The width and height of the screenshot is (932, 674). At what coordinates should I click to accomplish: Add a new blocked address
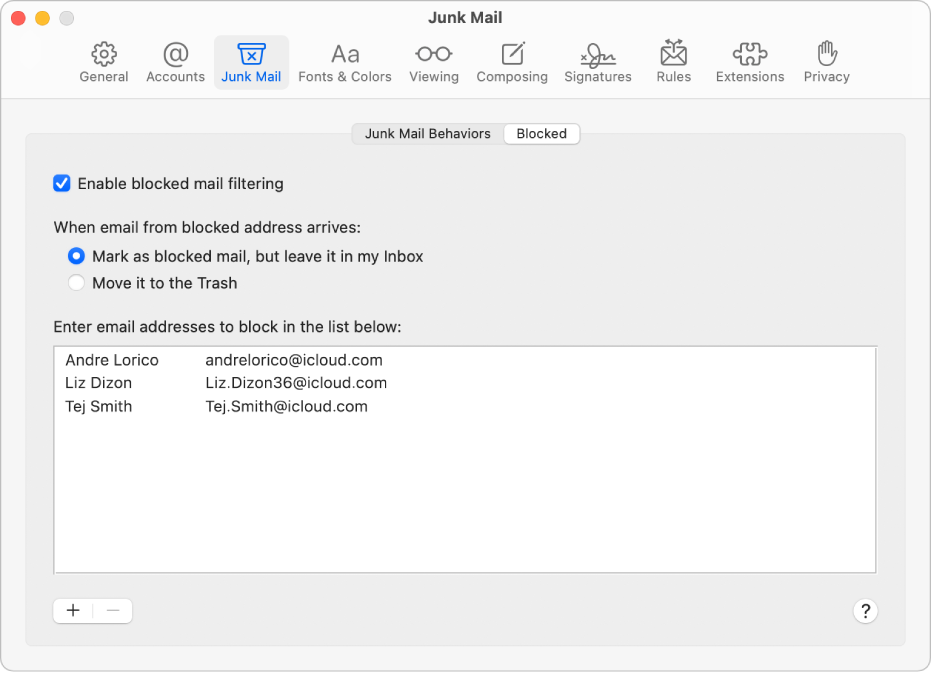coord(72,610)
